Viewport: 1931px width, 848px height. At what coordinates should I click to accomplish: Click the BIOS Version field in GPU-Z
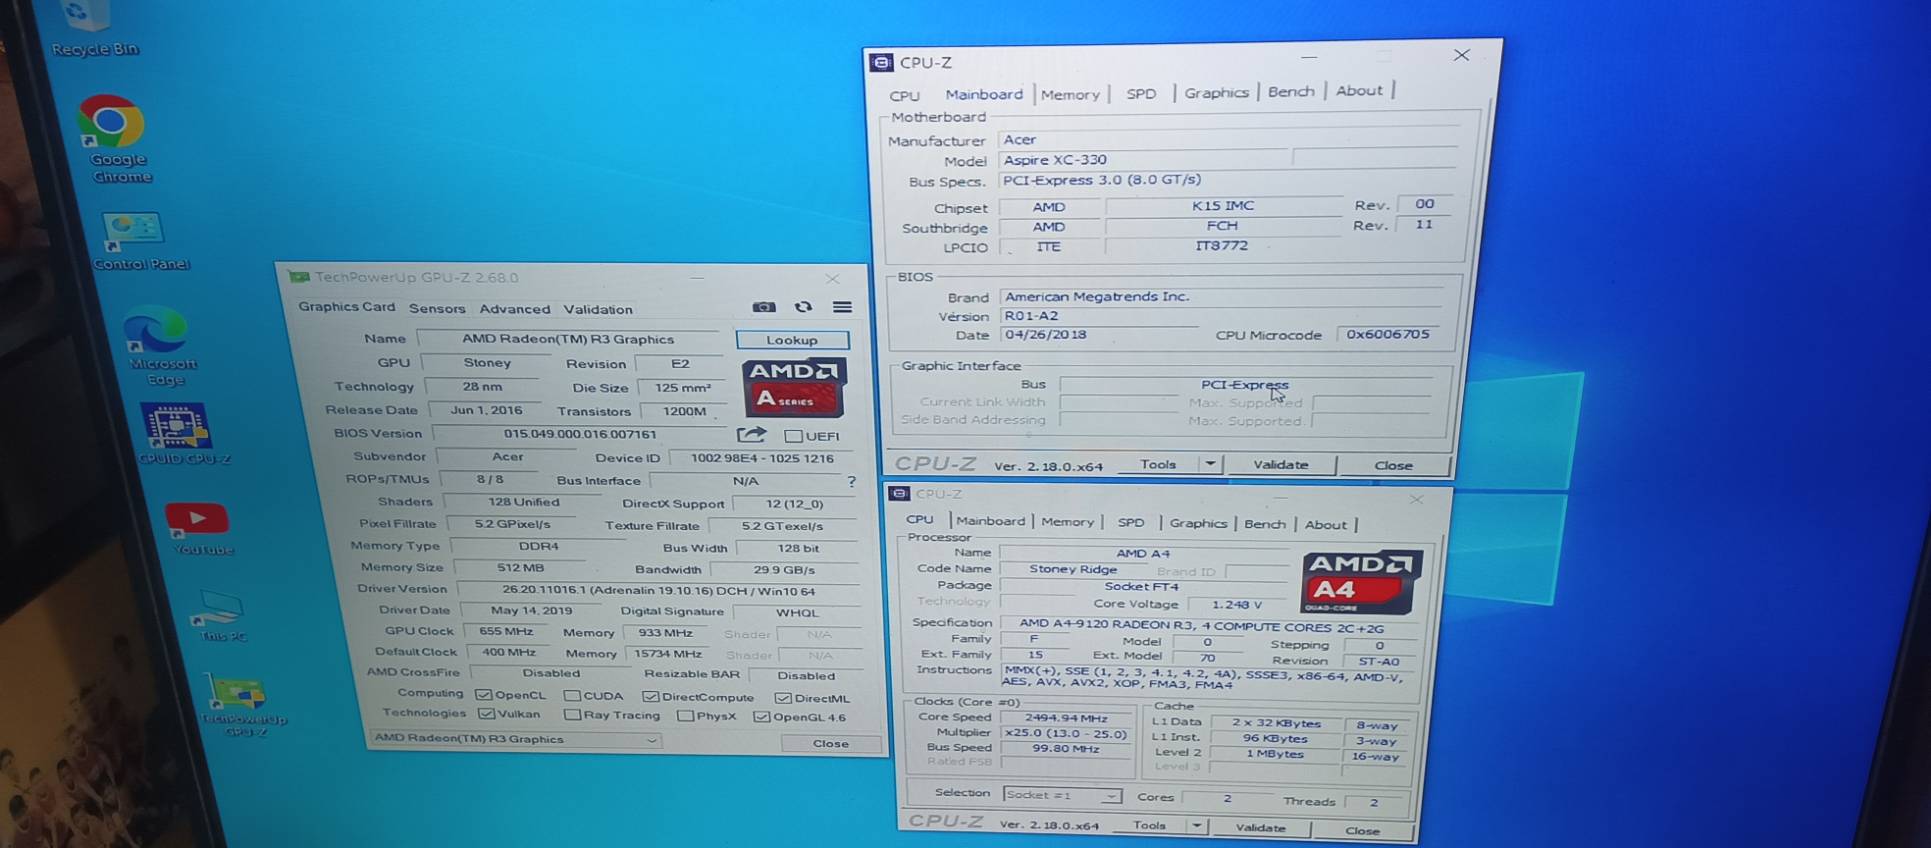580,434
